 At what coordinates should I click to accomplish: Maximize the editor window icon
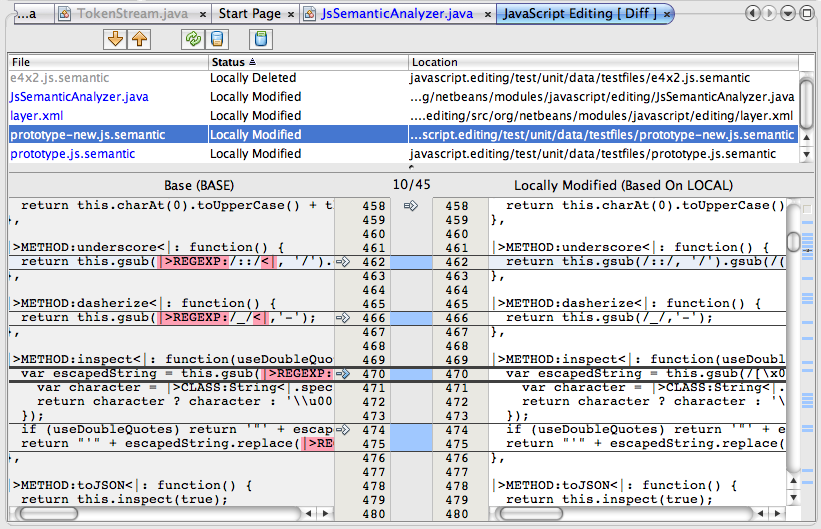[x=807, y=13]
